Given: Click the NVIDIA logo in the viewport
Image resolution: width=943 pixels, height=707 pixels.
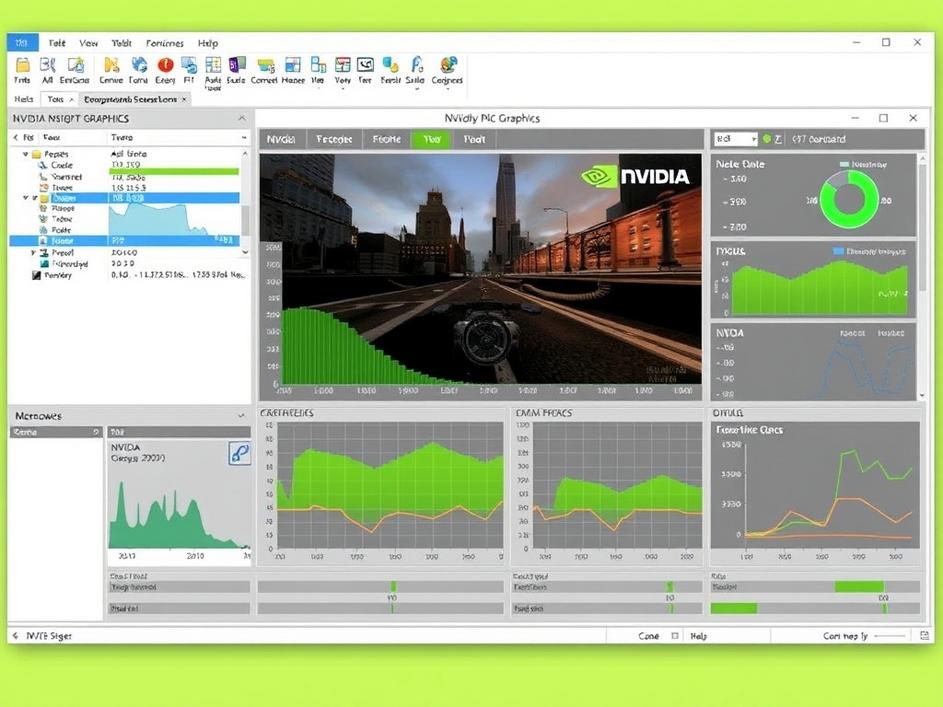Looking at the screenshot, I should pos(636,177).
